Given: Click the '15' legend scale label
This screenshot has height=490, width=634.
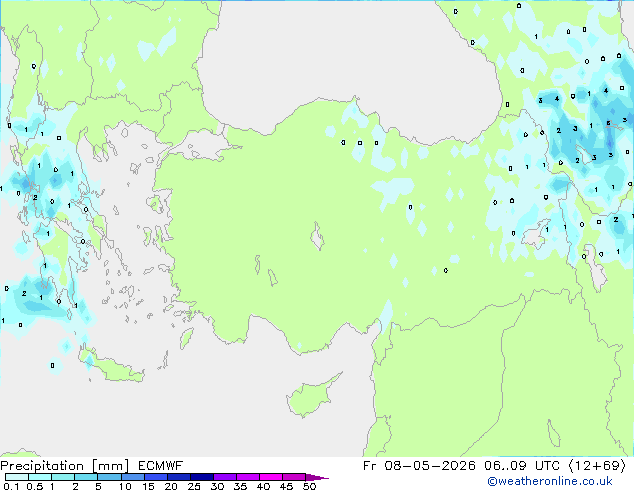Looking at the screenshot, I should click(148, 486).
